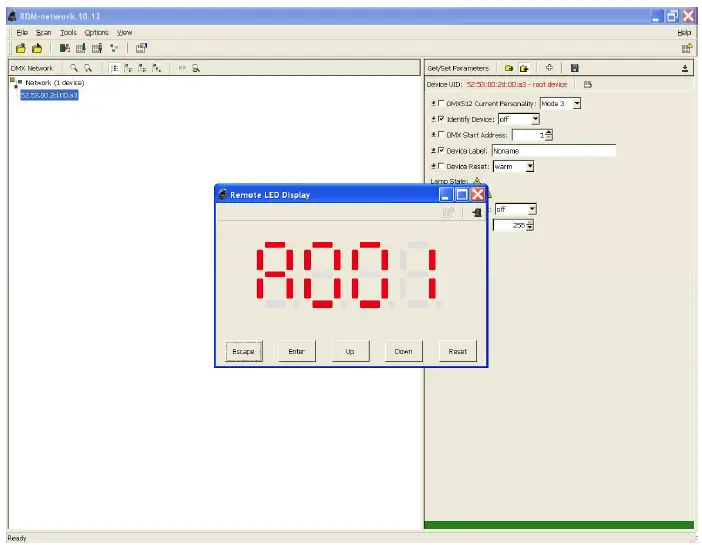Open the Mode 3 personality dropdown
Screen dimensions: 702x545
[x=576, y=103]
